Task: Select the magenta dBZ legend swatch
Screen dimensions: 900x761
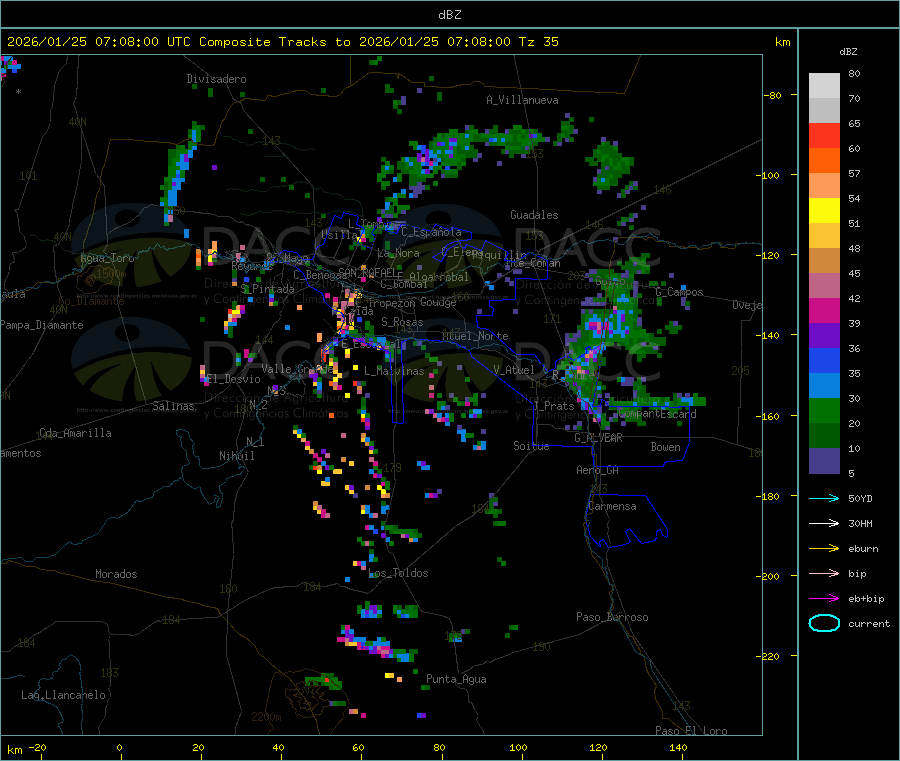Action: pyautogui.click(x=824, y=310)
